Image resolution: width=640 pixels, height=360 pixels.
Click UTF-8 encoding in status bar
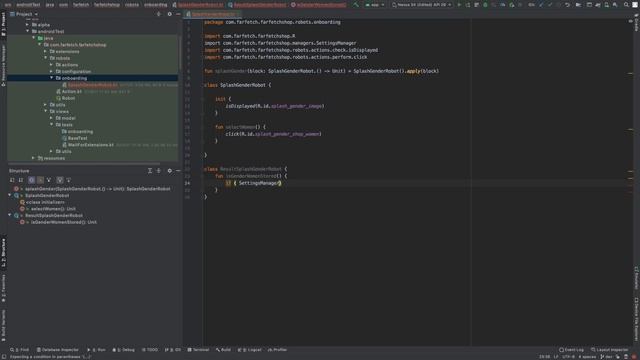[x=568, y=357]
